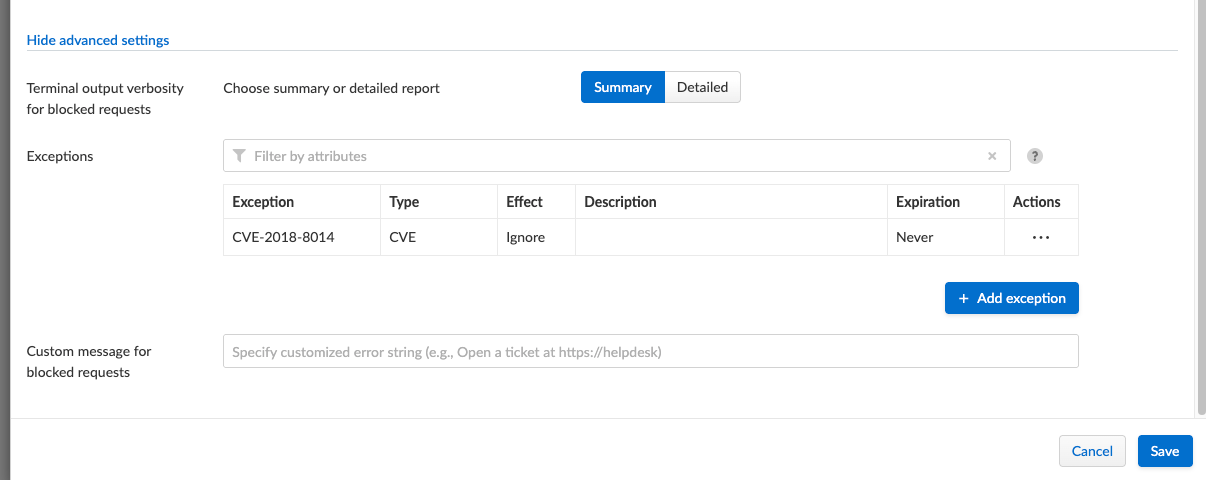Open the help question mark icon
This screenshot has width=1206, height=480.
(x=1035, y=156)
